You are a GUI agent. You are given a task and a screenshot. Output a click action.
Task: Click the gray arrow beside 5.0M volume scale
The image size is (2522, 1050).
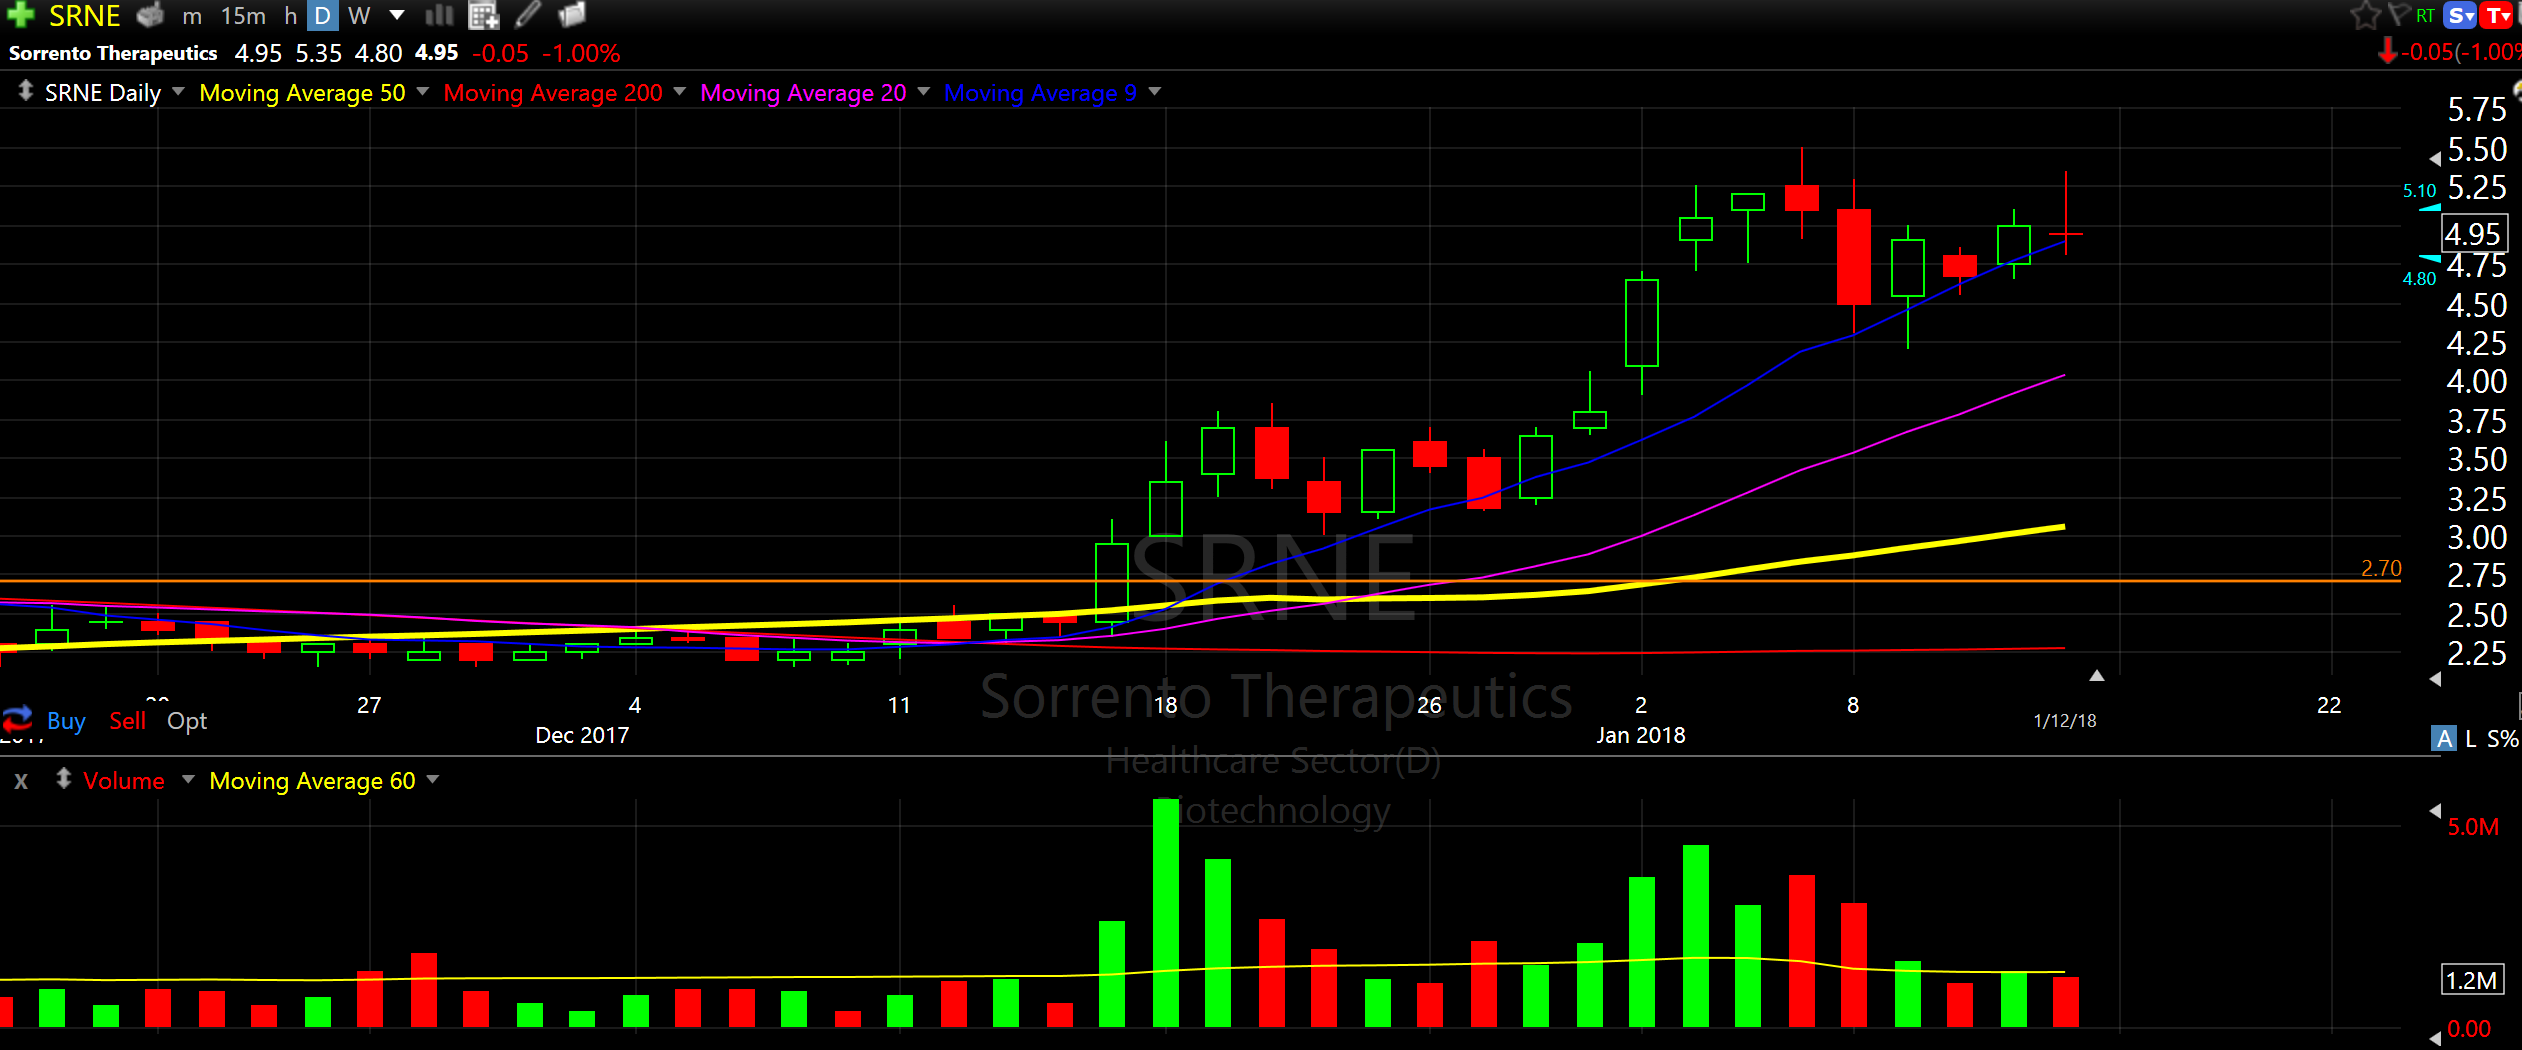[x=2436, y=810]
